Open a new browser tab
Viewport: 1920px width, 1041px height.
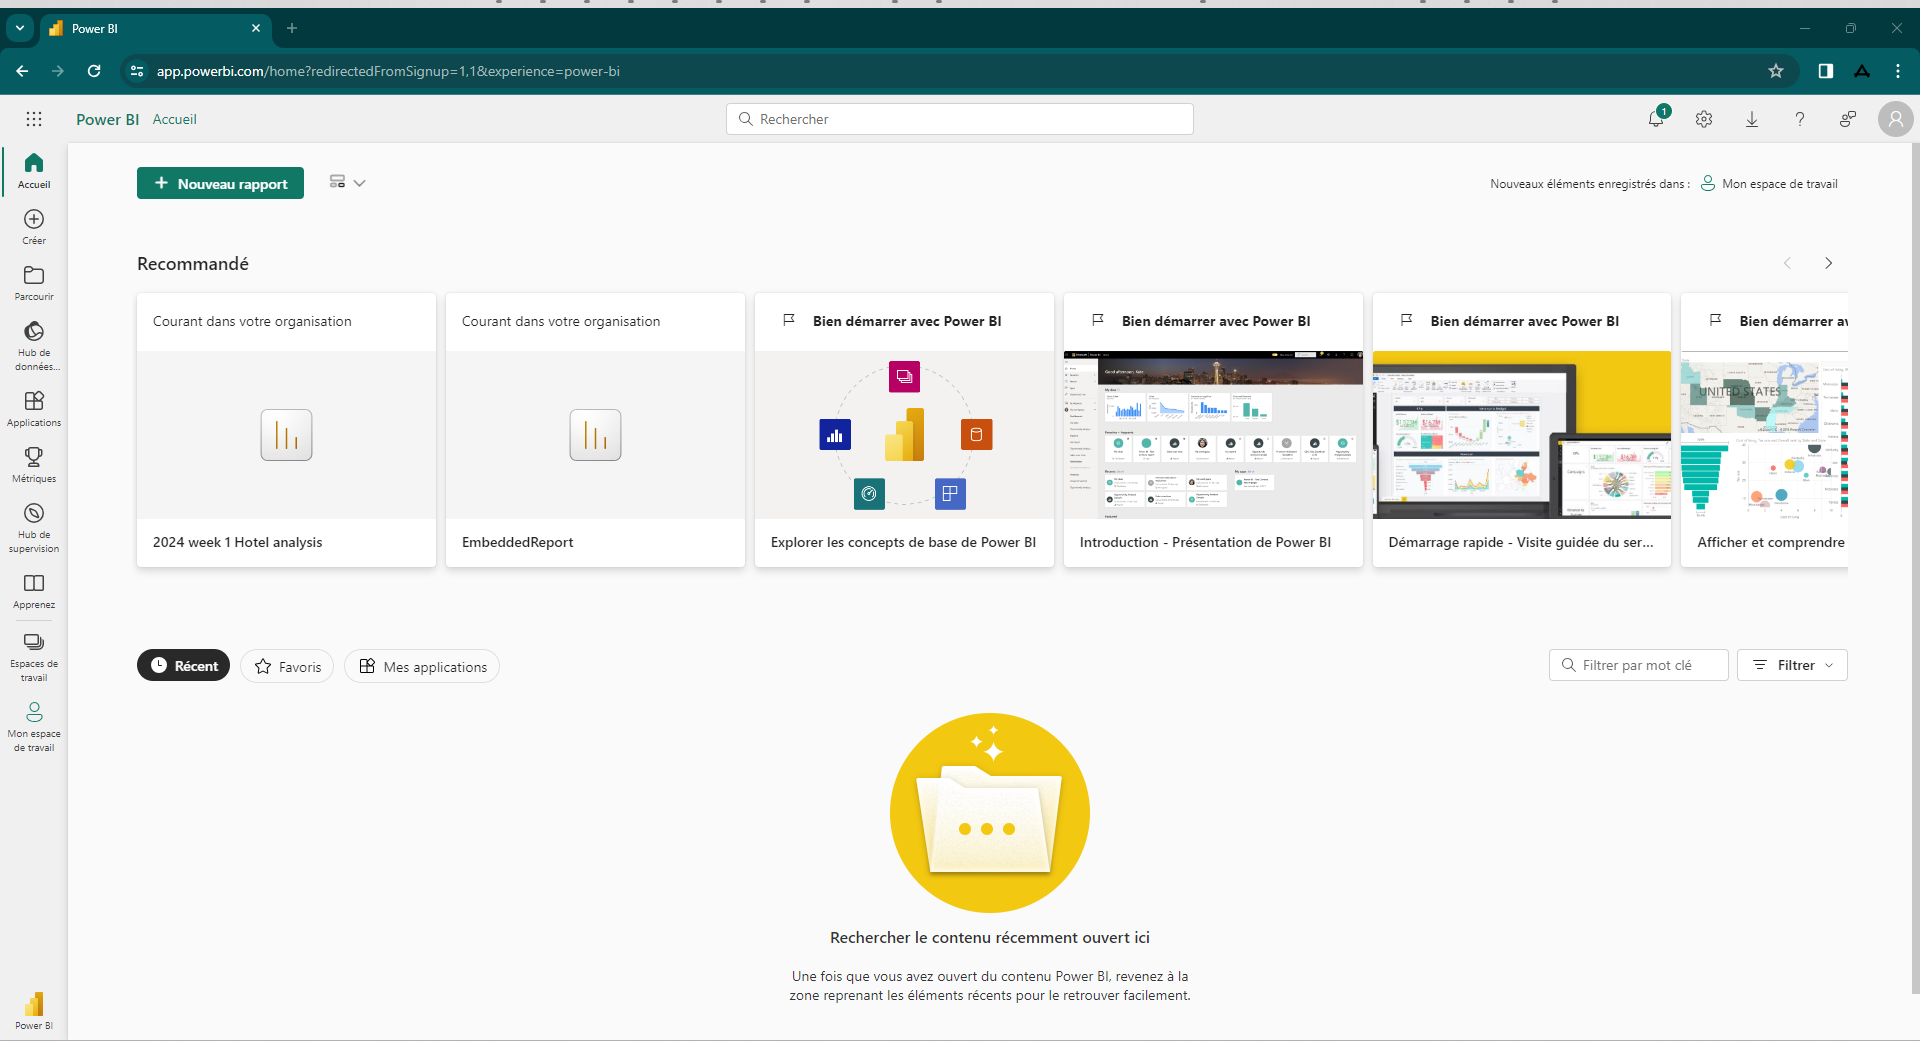[x=292, y=28]
